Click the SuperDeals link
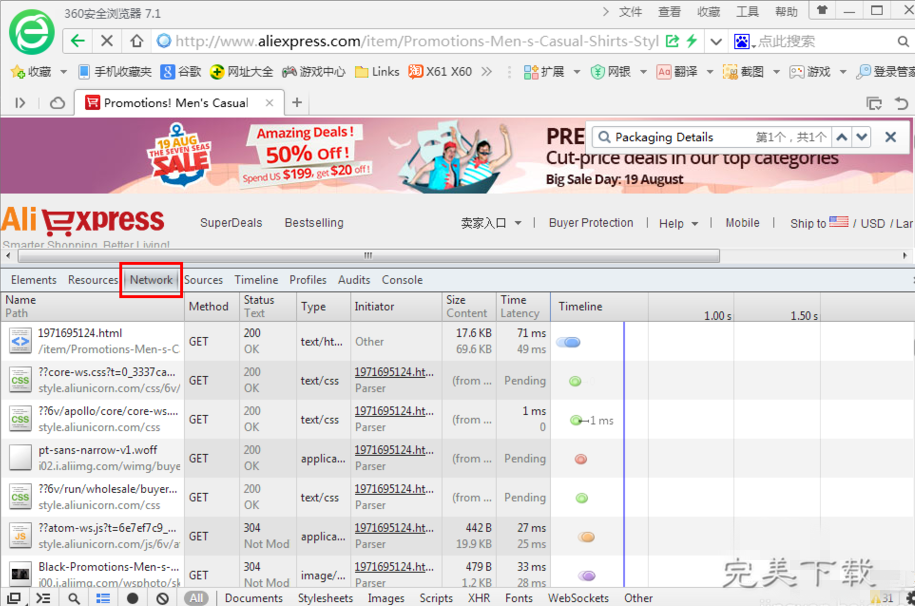This screenshot has height=606, width=915. coord(231,223)
